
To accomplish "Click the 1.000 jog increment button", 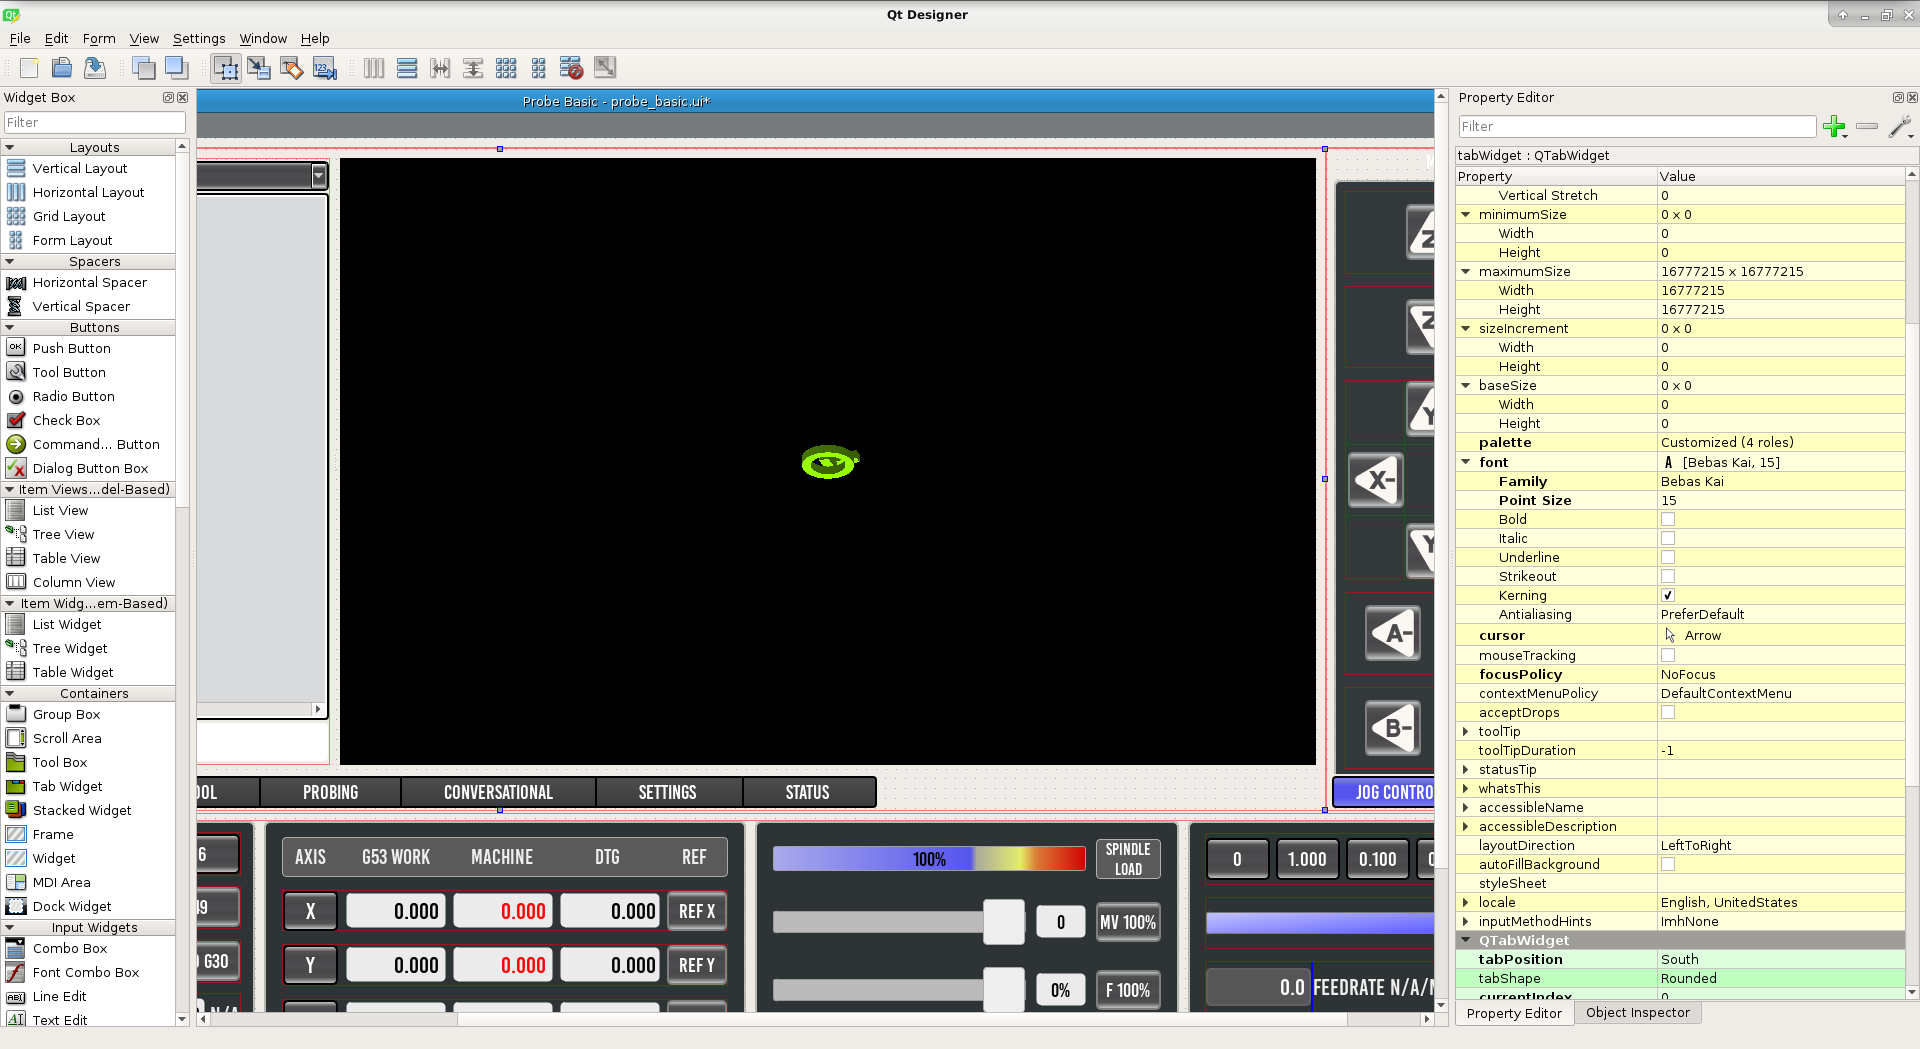I will (1307, 859).
